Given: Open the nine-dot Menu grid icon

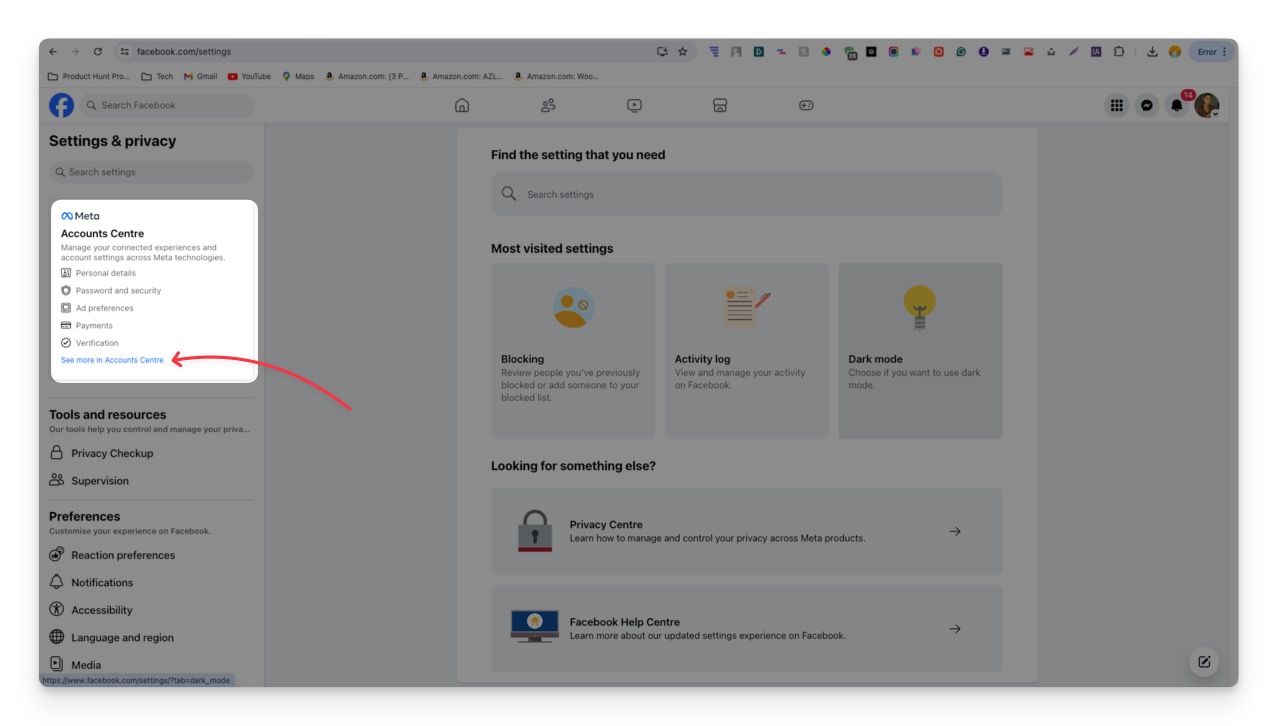Looking at the screenshot, I should tap(1117, 105).
